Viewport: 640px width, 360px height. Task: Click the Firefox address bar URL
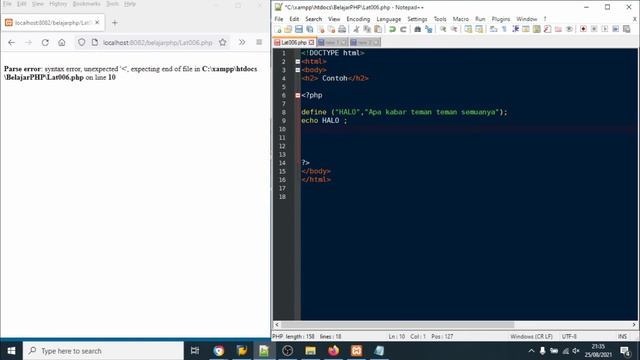[x=157, y=42]
